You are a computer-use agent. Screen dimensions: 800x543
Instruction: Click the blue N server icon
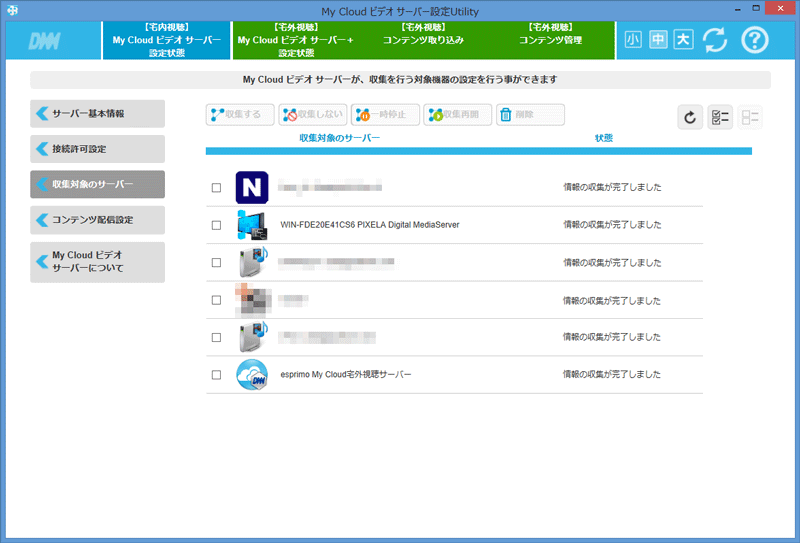[x=252, y=187]
